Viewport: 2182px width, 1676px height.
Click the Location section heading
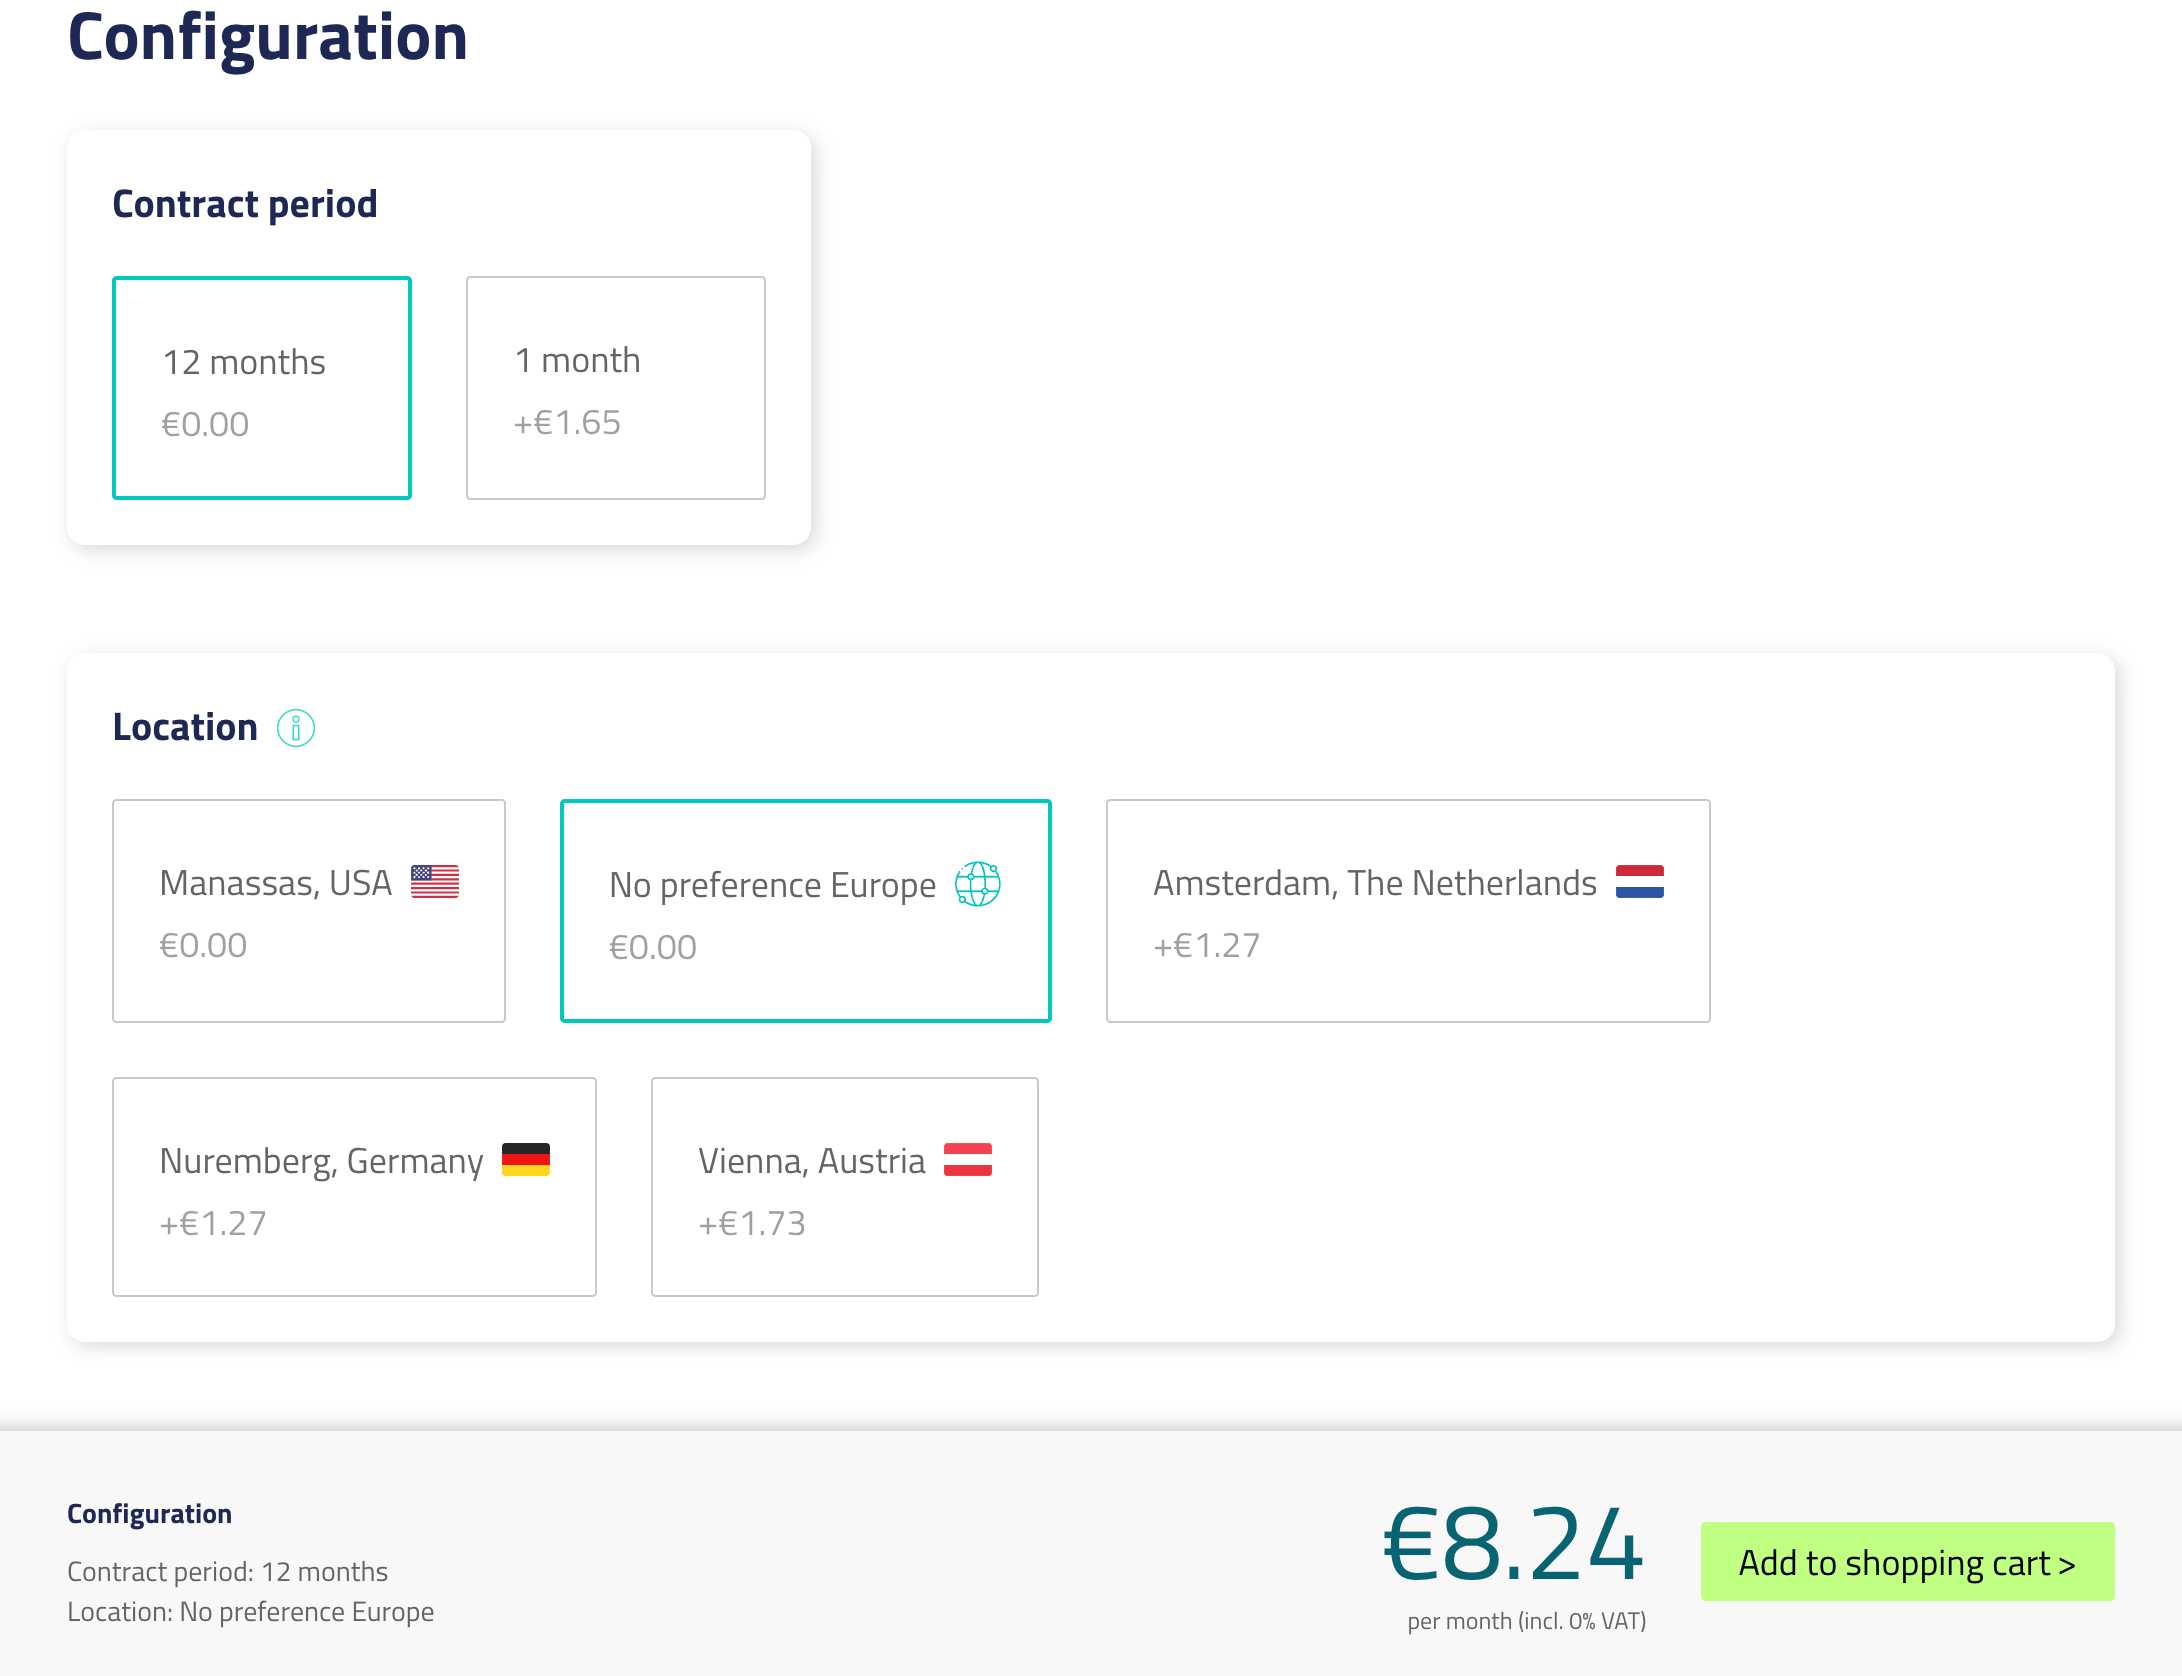click(x=185, y=727)
